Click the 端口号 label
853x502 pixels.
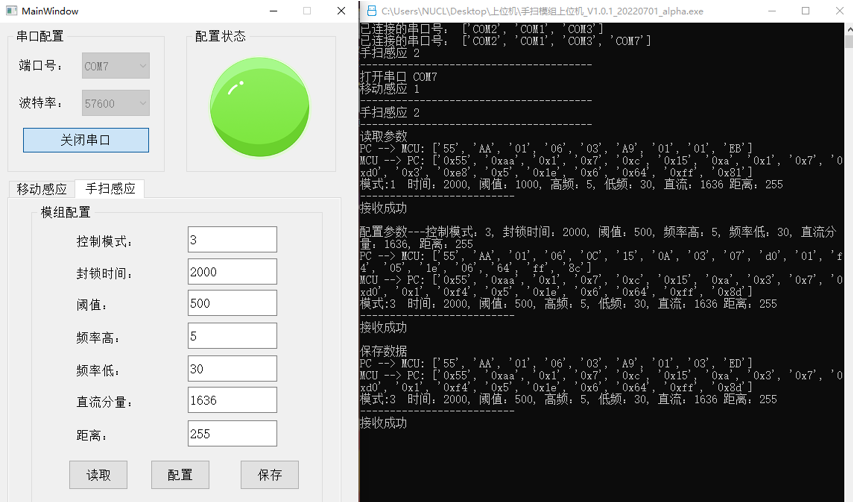pos(40,66)
